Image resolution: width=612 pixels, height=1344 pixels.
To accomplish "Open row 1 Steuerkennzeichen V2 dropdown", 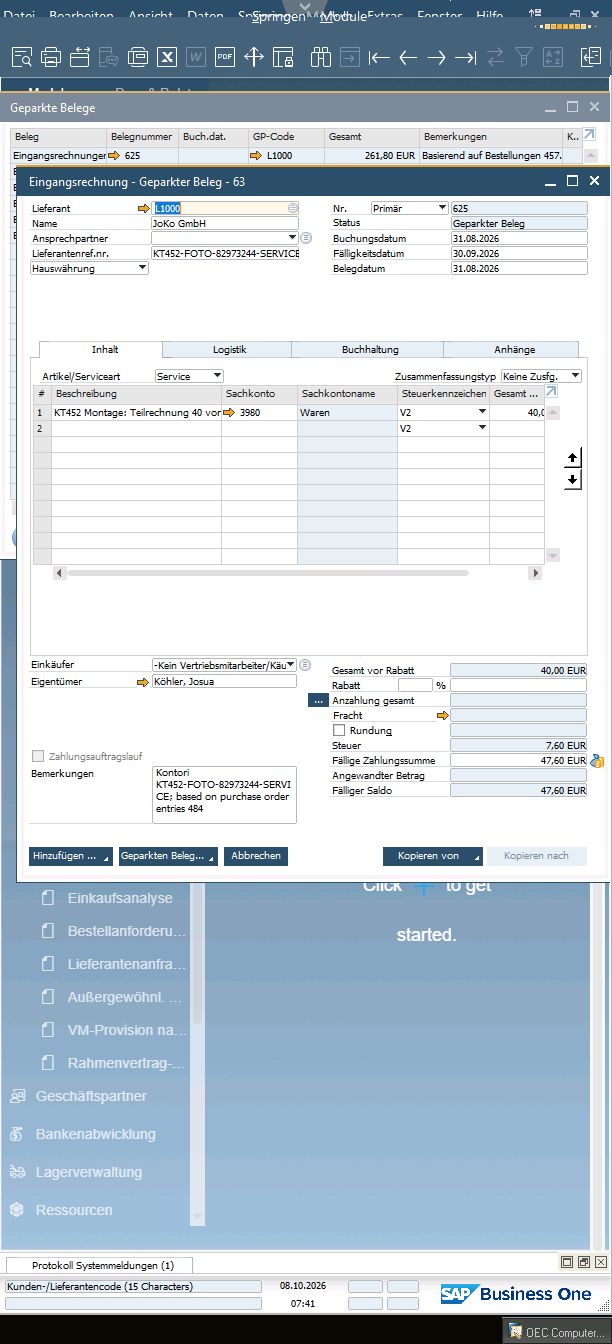I will (x=482, y=412).
